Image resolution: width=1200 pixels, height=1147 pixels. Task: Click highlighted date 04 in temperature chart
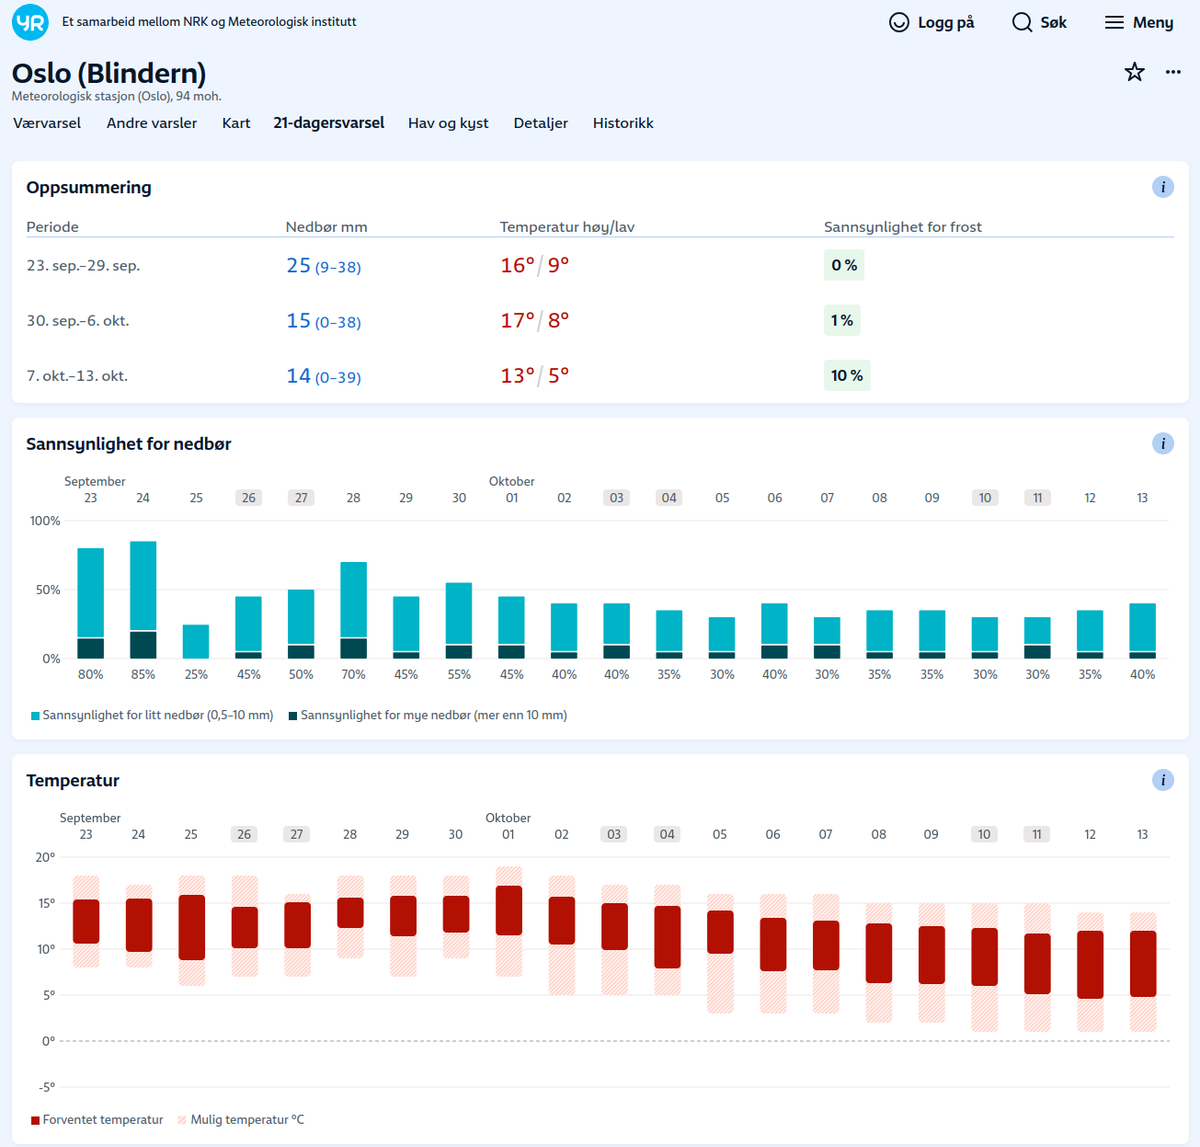pyautogui.click(x=667, y=834)
